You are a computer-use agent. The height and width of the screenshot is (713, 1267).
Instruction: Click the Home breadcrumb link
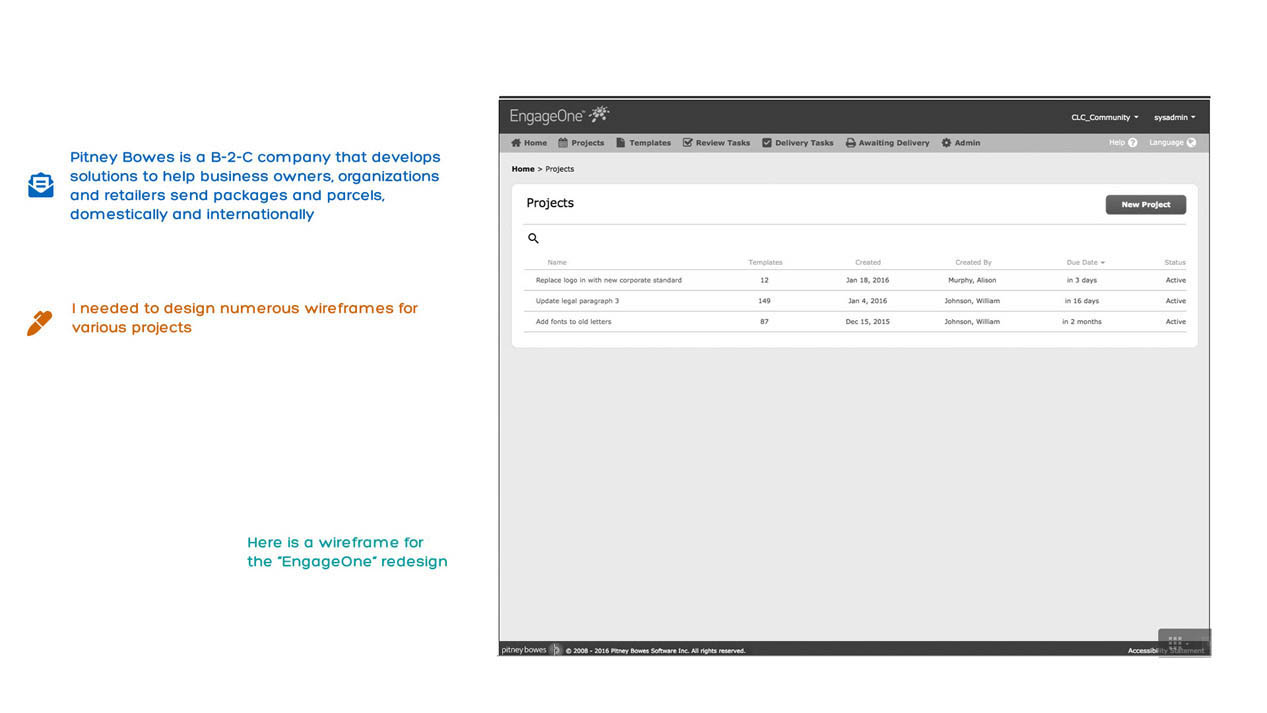point(523,169)
